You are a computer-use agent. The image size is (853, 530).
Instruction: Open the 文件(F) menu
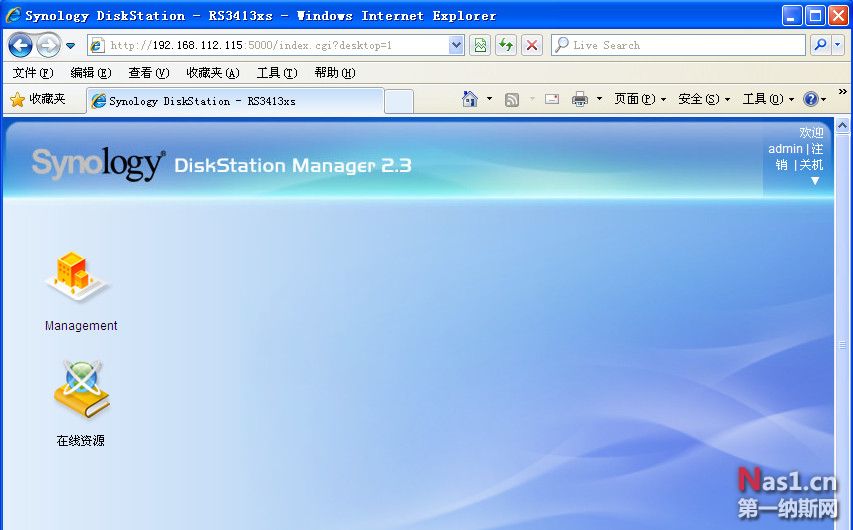(x=33, y=73)
